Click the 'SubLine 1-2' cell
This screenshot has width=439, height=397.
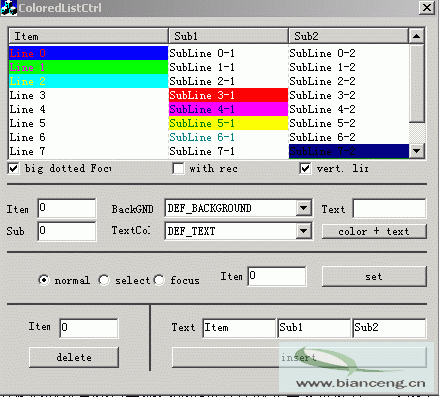[349, 67]
